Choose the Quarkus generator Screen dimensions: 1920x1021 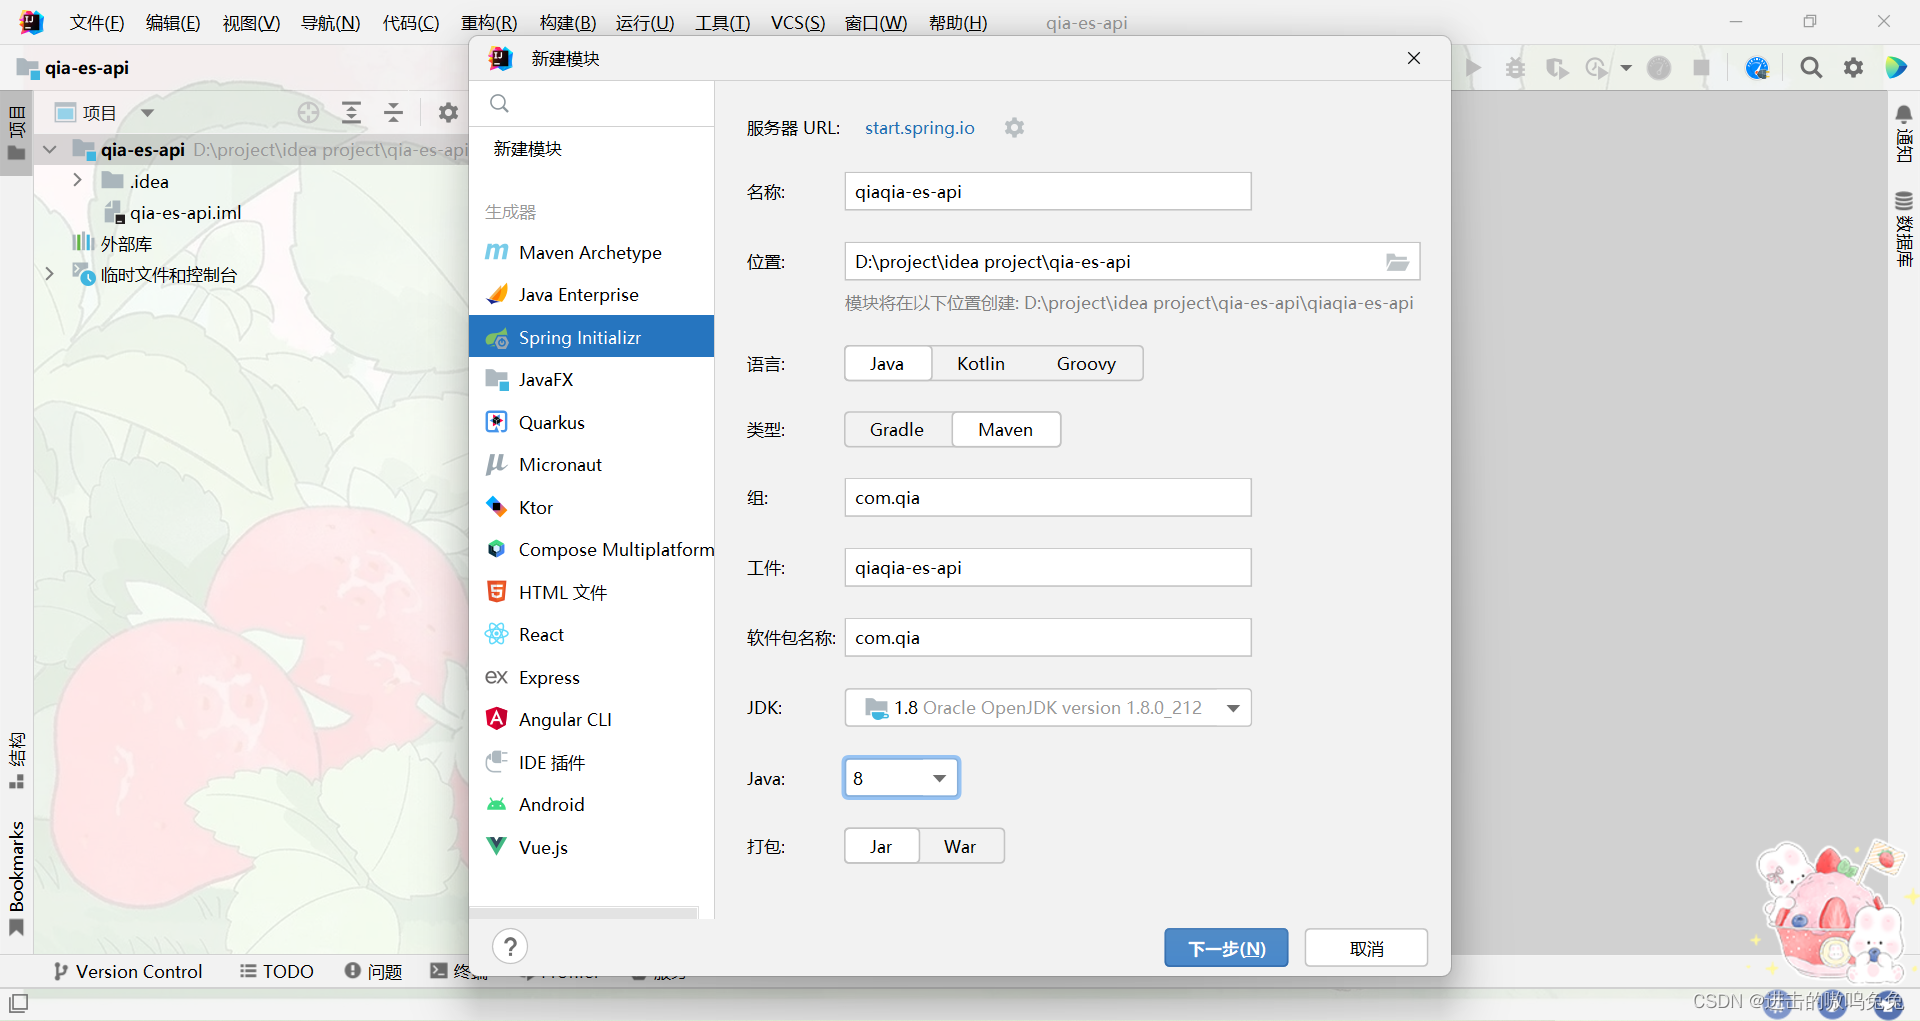pyautogui.click(x=591, y=422)
